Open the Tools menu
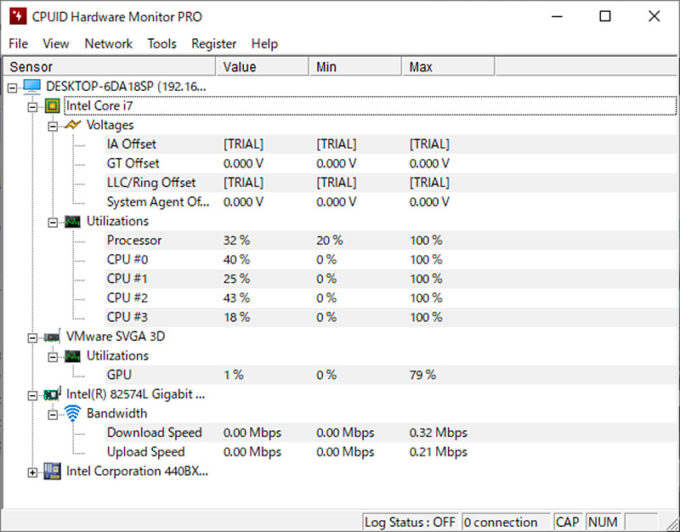The height and width of the screenshot is (532, 680). (x=161, y=44)
